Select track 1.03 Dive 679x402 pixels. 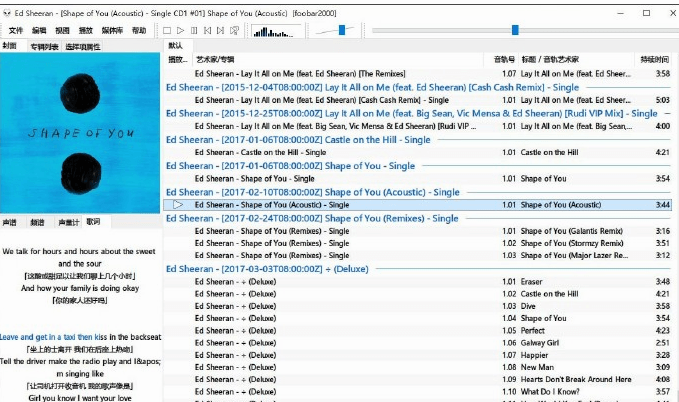coord(418,306)
